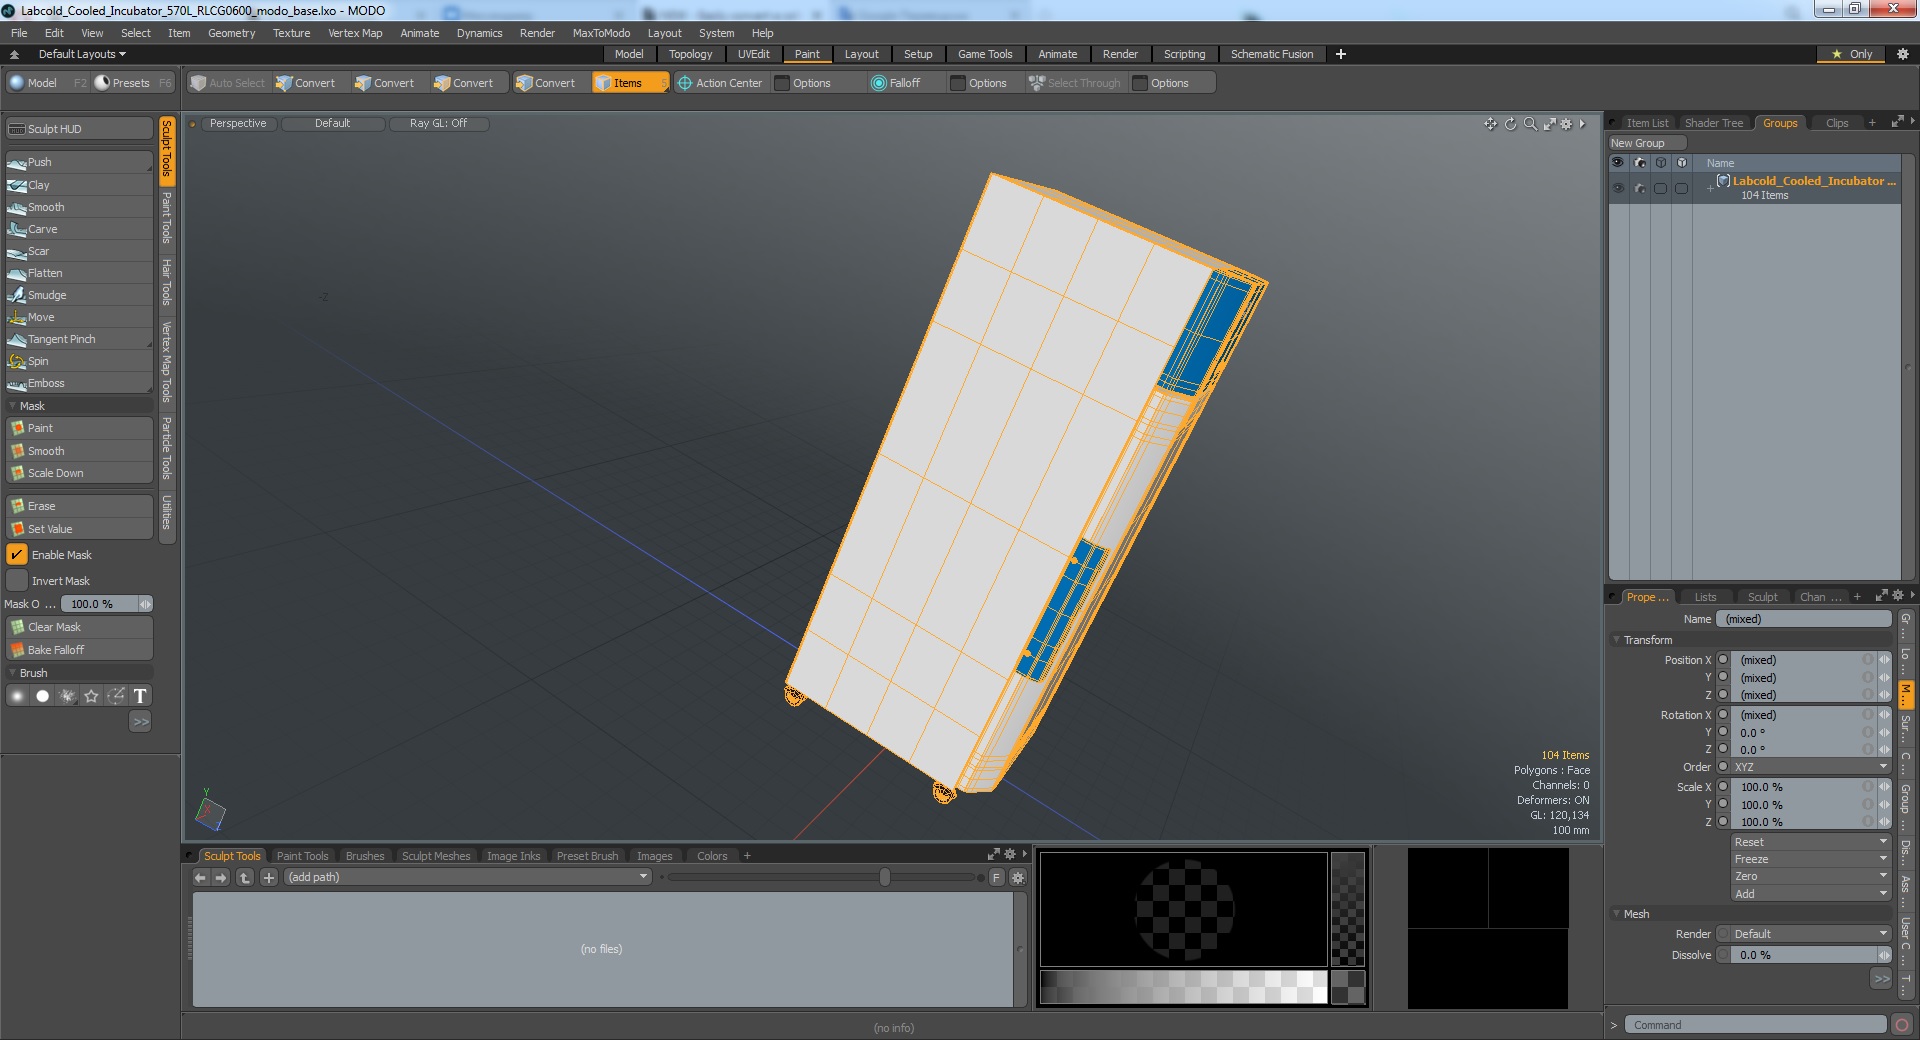The width and height of the screenshot is (1920, 1040).
Task: Switch to the Shader Tree tab
Action: point(1713,123)
